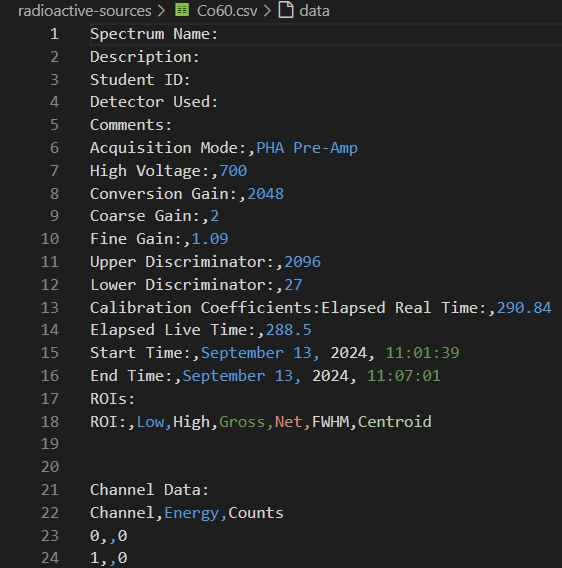Screen dimensions: 562x568
Task: Click line number 13 in the gutter
Action: point(50,308)
